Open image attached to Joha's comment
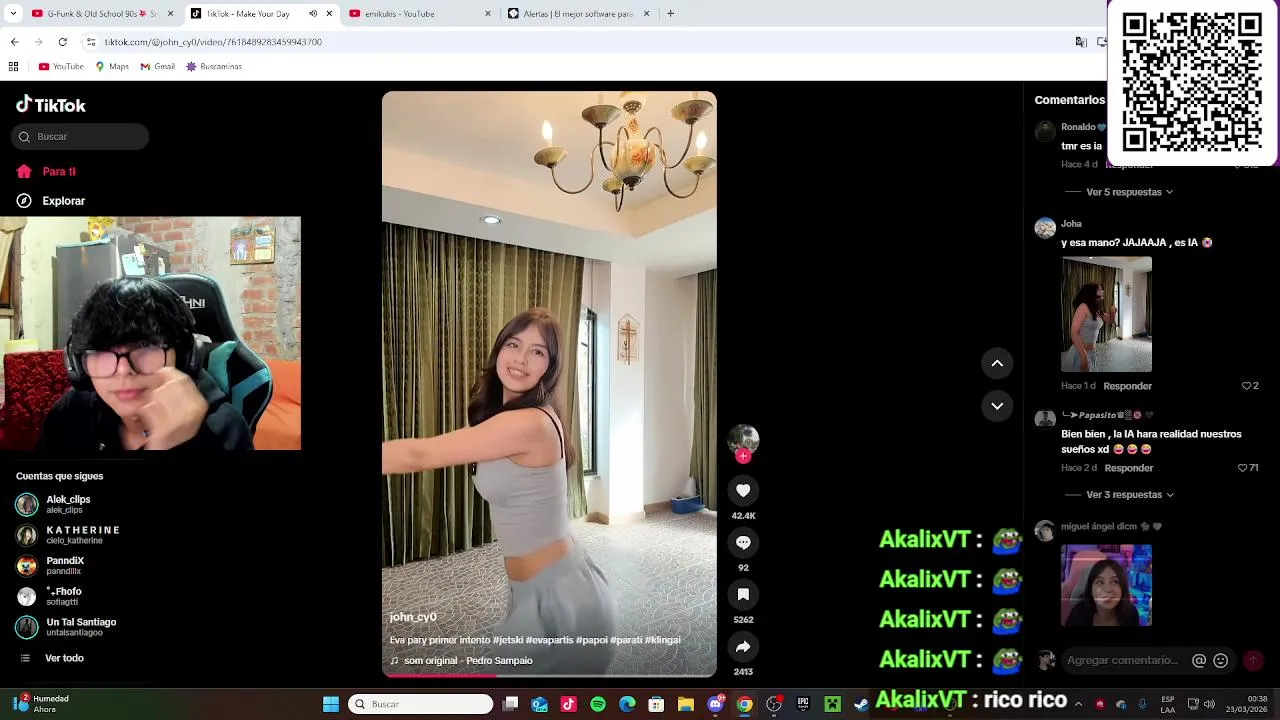Screen dimensions: 1280x720 pos(1106,314)
